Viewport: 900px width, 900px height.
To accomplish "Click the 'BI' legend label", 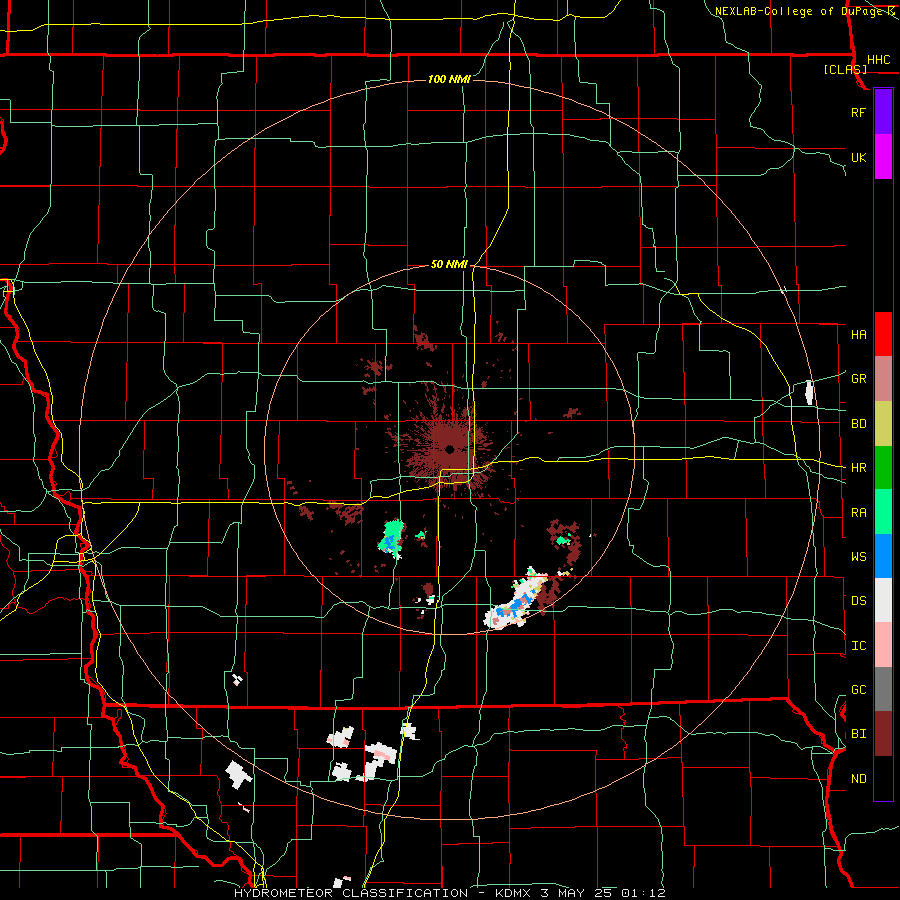I will [x=858, y=734].
